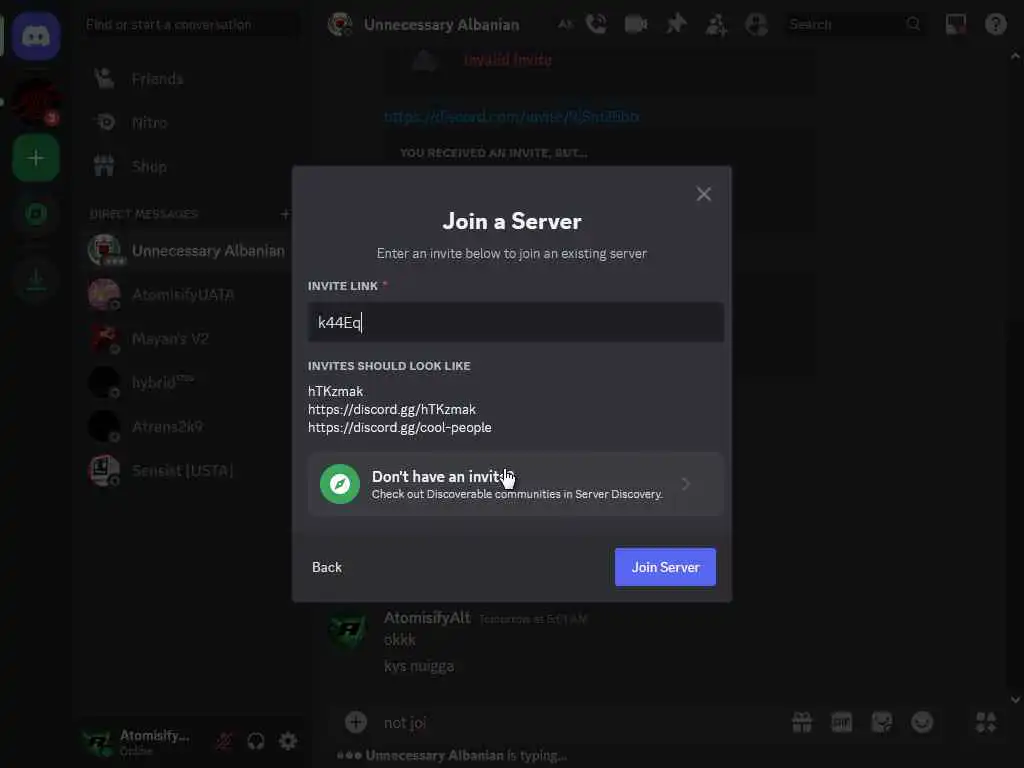Open the Help question mark icon
The width and height of the screenshot is (1024, 768).
(x=995, y=25)
